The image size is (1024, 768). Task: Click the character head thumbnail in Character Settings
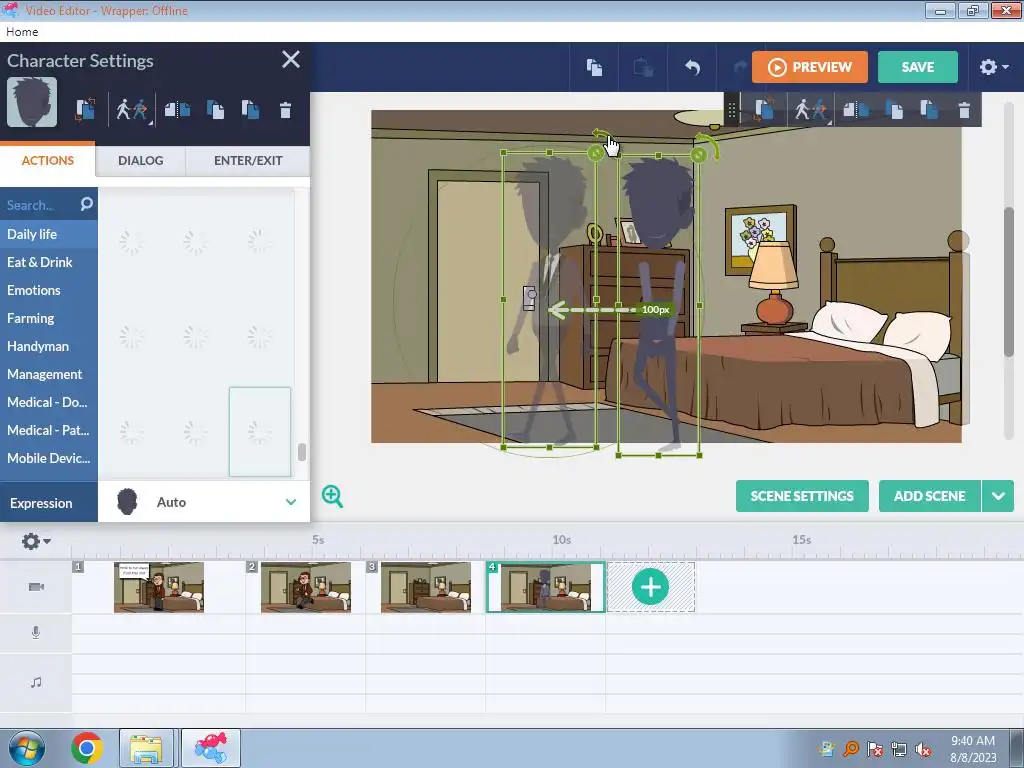click(x=32, y=102)
